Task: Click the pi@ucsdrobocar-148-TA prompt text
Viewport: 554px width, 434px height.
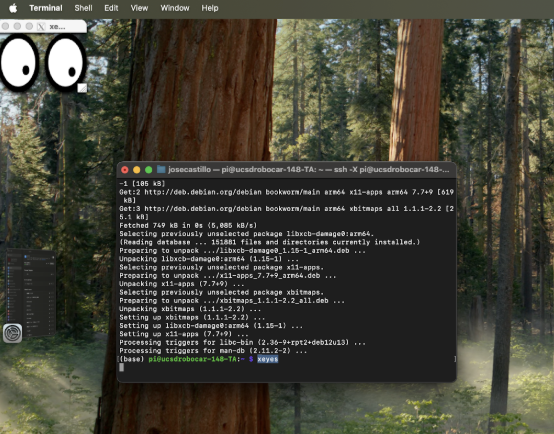Action: click(194, 359)
